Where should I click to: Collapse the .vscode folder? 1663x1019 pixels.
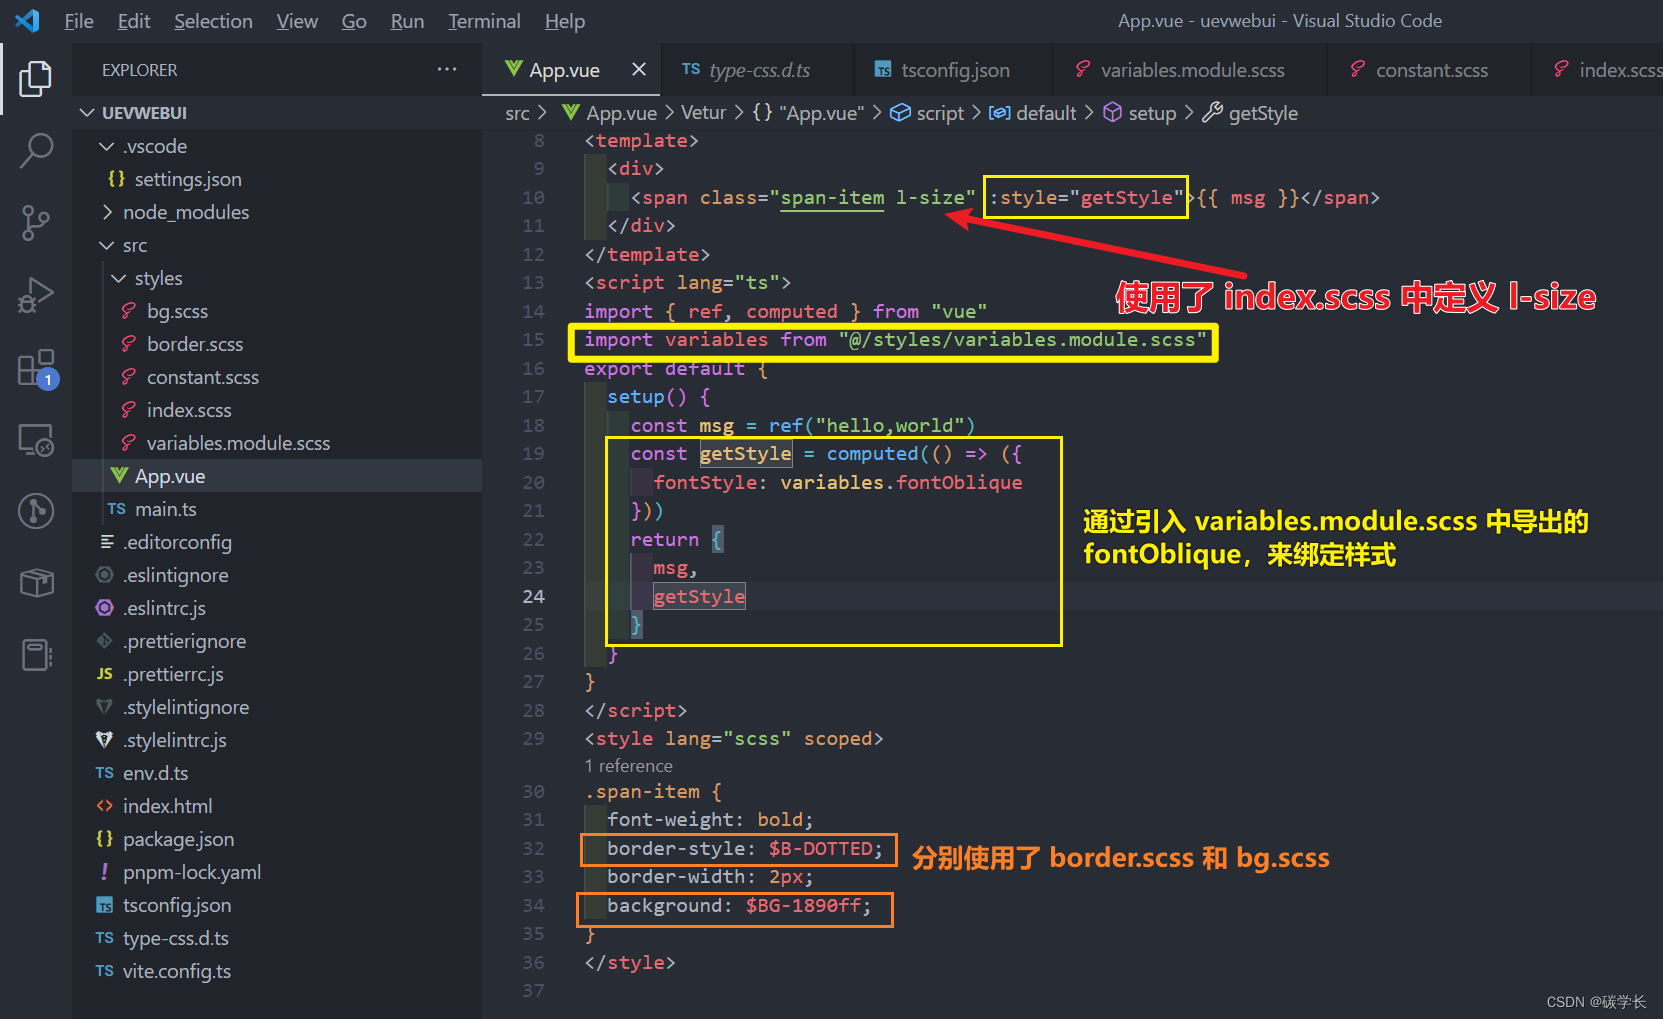(x=277, y=146)
